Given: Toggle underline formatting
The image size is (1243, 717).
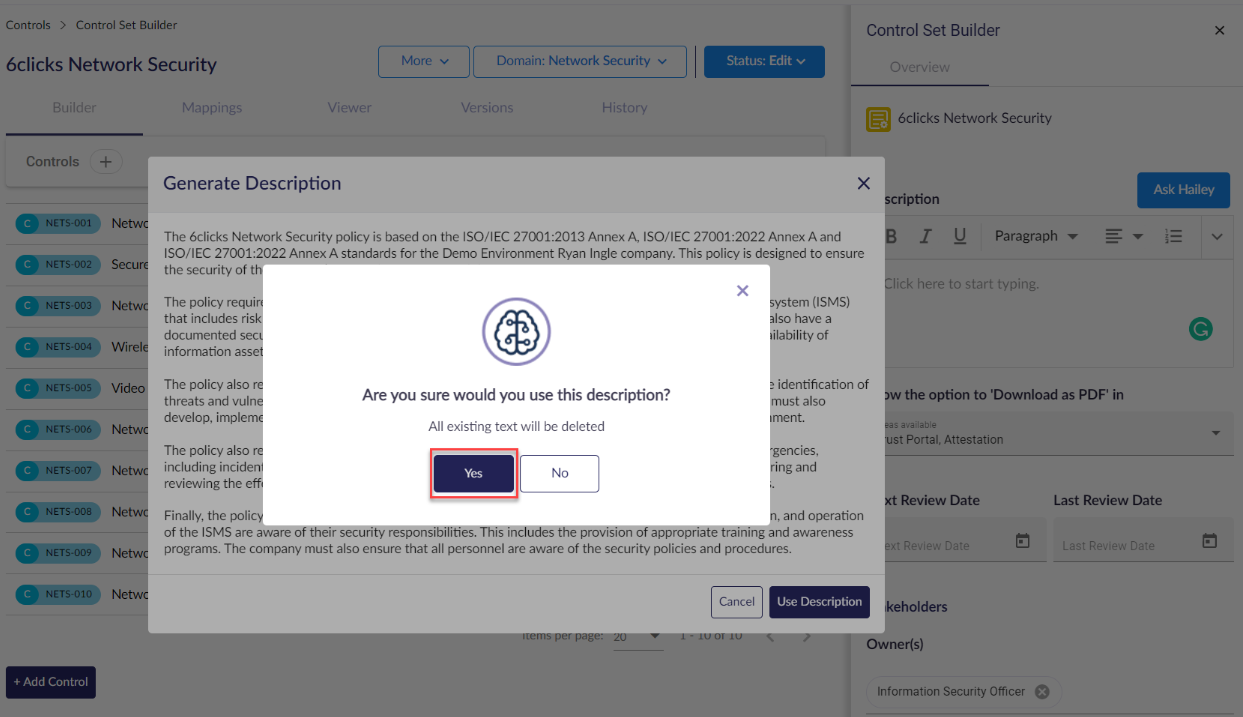Looking at the screenshot, I should click(x=959, y=237).
